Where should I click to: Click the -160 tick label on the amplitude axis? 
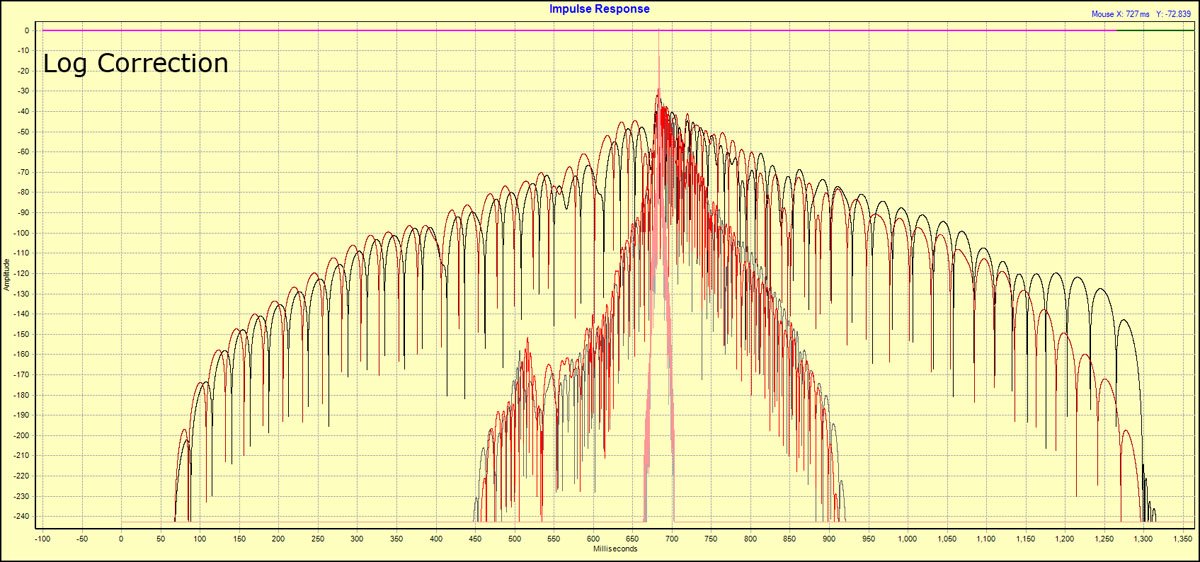coord(20,355)
